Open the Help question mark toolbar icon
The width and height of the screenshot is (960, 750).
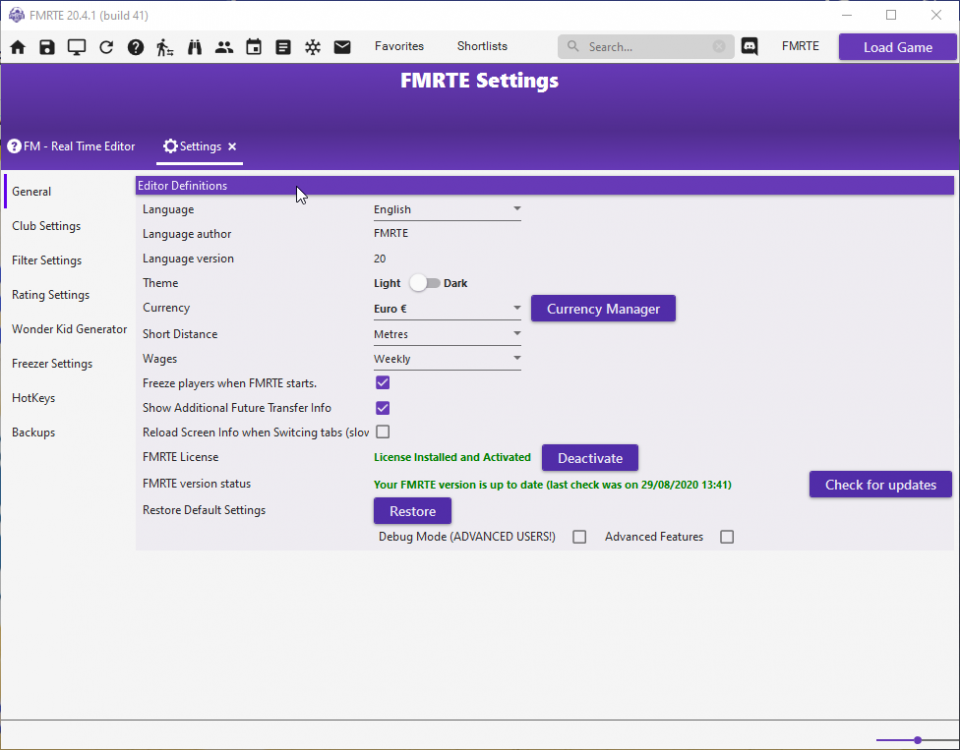pyautogui.click(x=135, y=47)
